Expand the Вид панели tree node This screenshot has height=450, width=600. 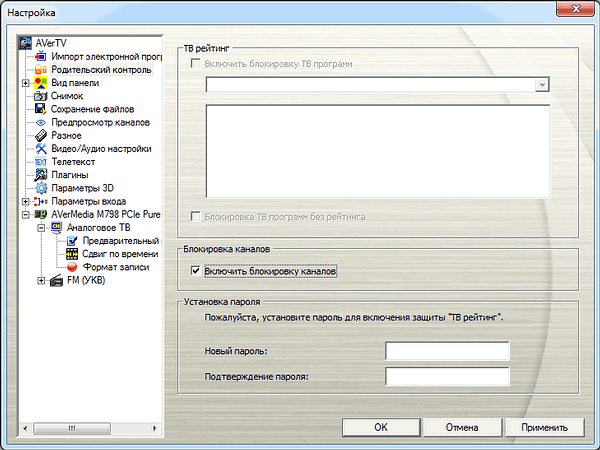[x=26, y=83]
